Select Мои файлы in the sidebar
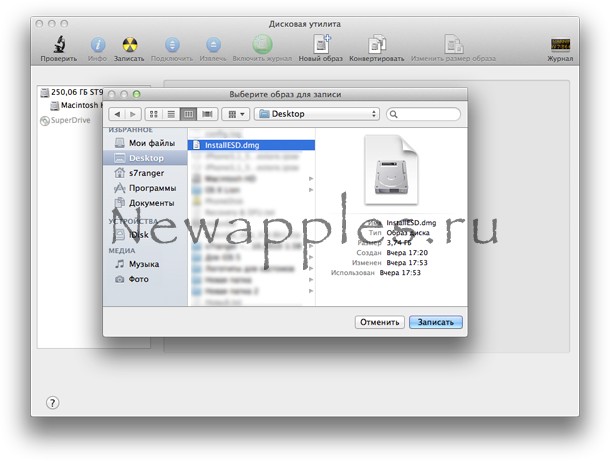610x461 pixels. [145, 143]
